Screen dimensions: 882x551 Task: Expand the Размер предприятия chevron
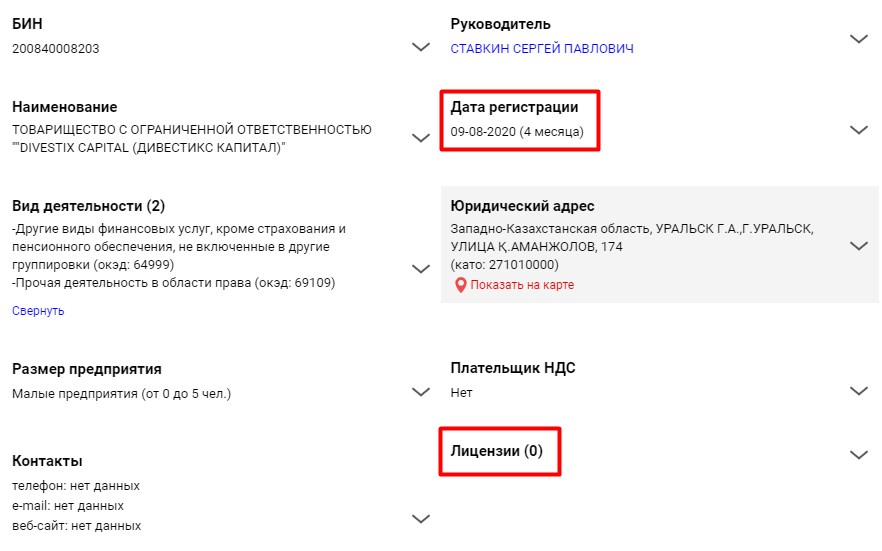(x=421, y=392)
